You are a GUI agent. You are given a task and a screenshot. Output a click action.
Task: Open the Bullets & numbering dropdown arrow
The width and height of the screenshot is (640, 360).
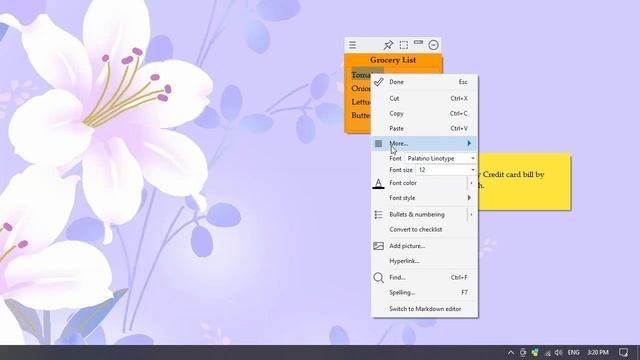click(x=471, y=214)
